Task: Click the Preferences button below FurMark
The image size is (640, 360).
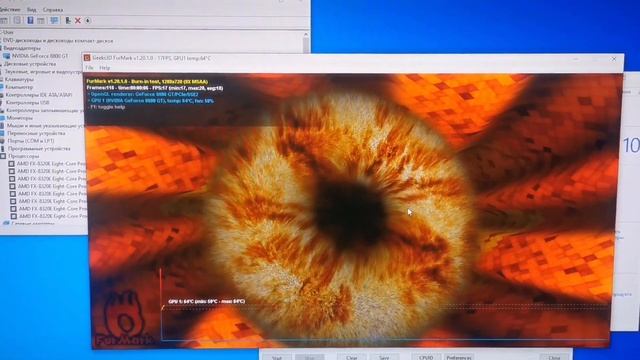Action: (x=459, y=358)
